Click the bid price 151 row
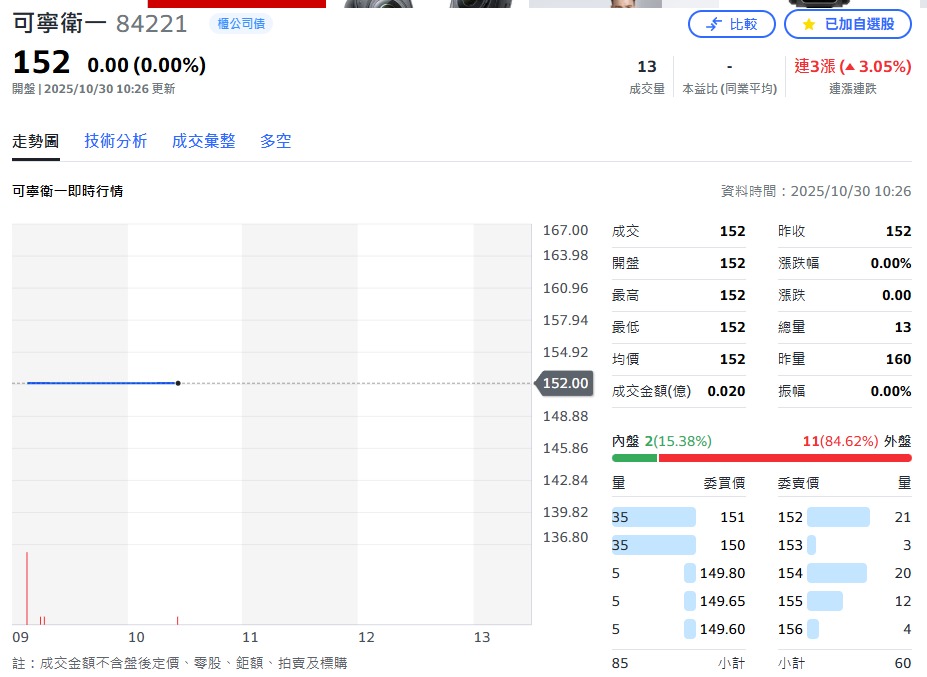 pyautogui.click(x=678, y=517)
